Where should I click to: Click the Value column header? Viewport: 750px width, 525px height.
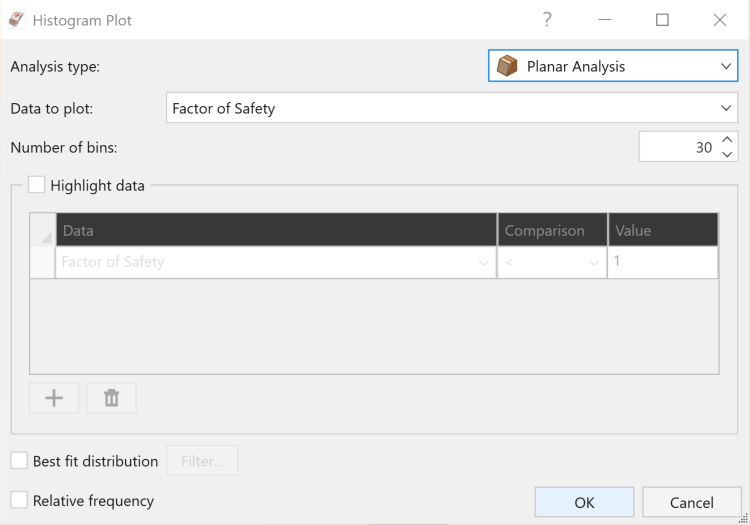663,230
